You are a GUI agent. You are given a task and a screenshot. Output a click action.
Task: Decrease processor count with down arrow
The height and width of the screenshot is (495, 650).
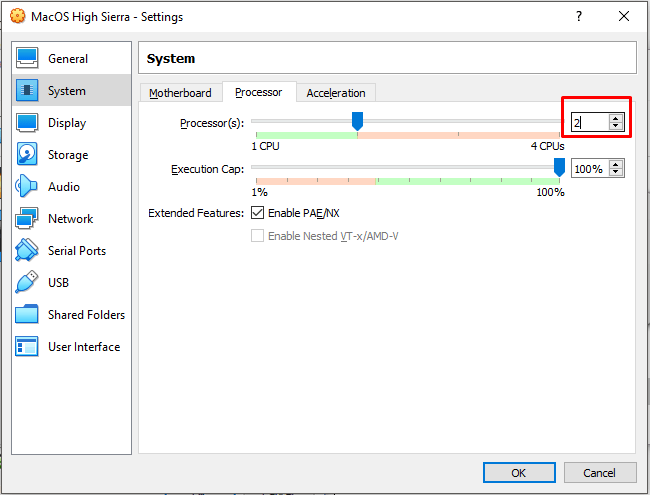(616, 126)
